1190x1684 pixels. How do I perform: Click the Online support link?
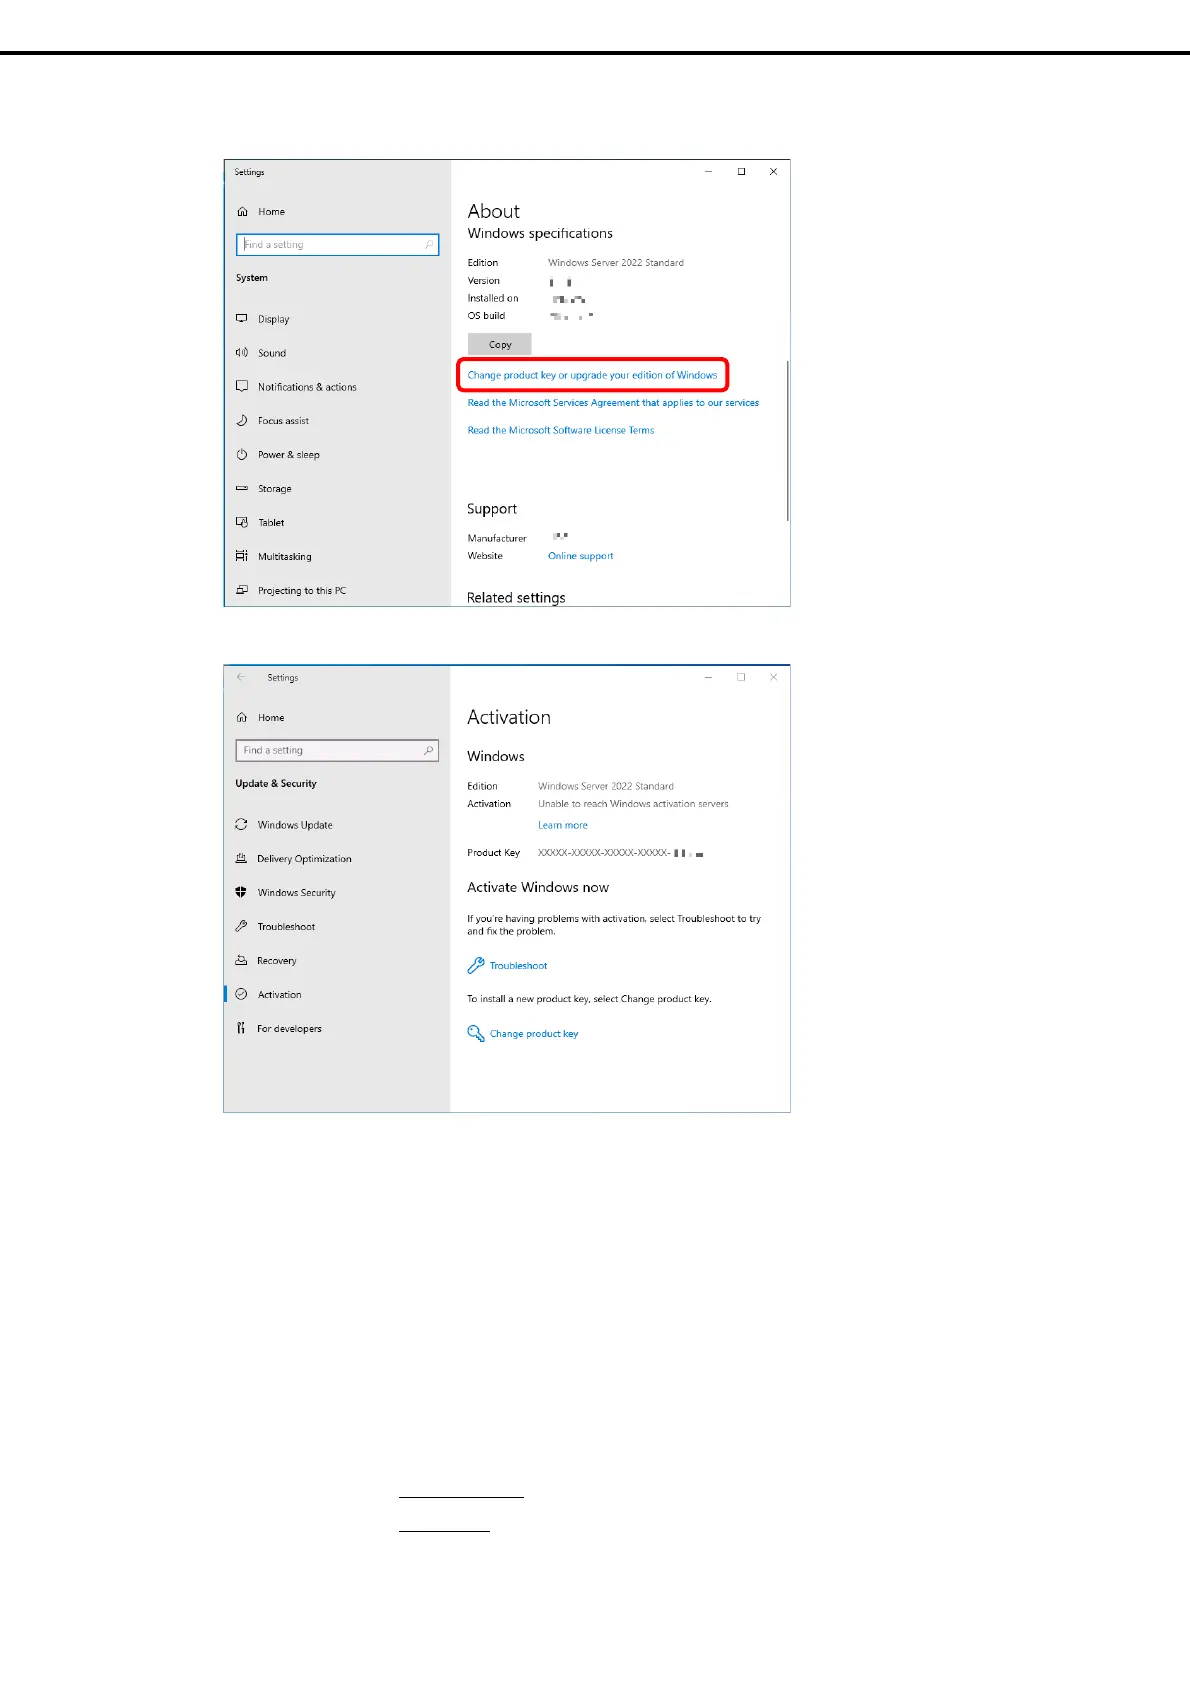tap(581, 556)
